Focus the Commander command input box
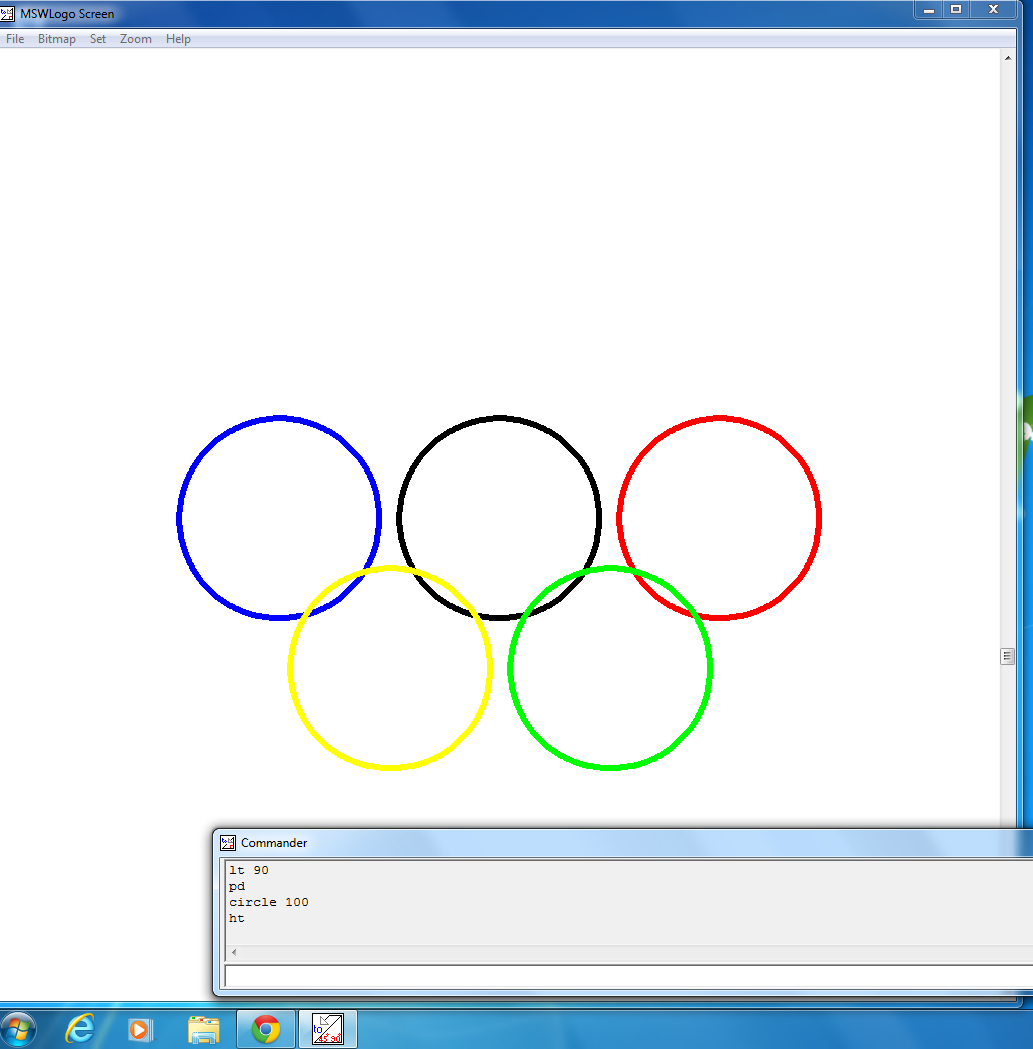1033x1049 pixels. pyautogui.click(x=629, y=976)
